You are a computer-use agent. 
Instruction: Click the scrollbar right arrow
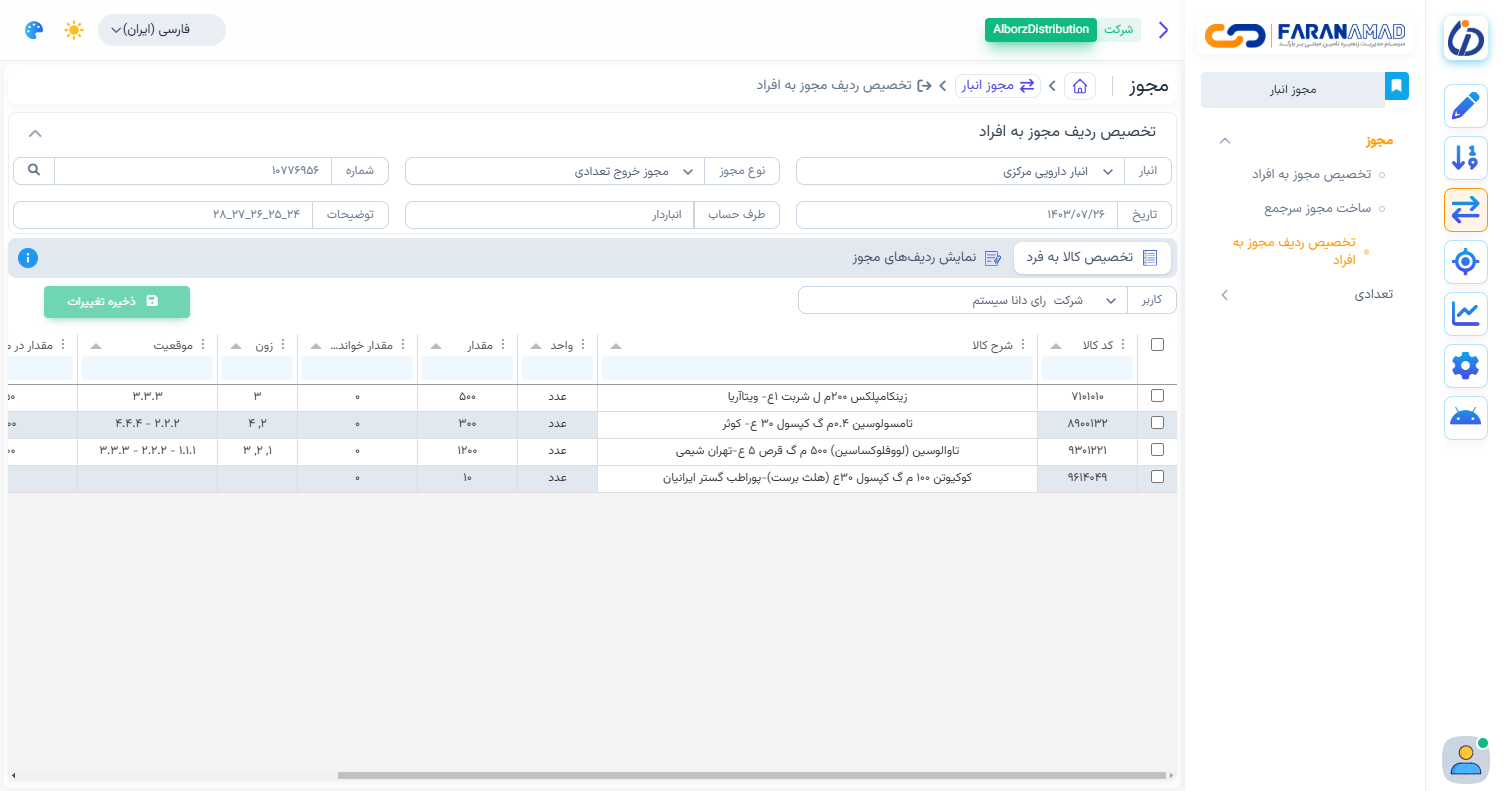point(1172,775)
